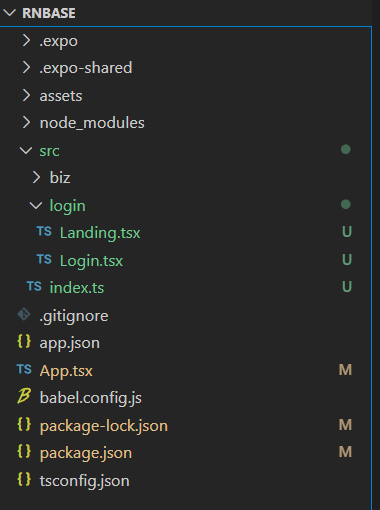Click the Babel icon of babel.config.js

pos(24,396)
